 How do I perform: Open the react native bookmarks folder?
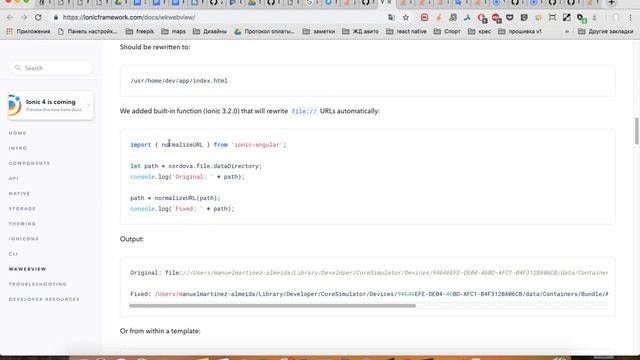[406, 31]
